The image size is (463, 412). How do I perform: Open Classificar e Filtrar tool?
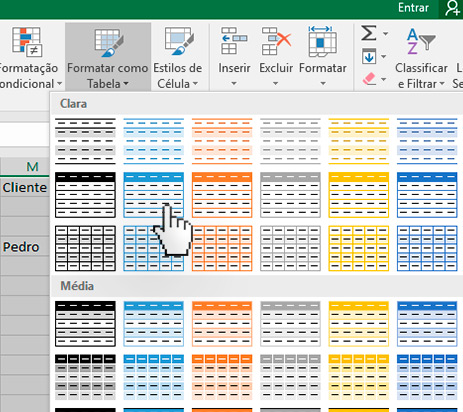pyautogui.click(x=422, y=57)
